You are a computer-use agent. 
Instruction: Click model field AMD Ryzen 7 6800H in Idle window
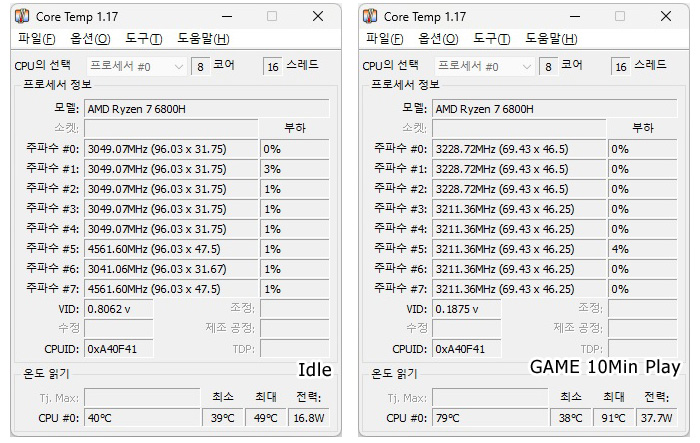[x=207, y=109]
